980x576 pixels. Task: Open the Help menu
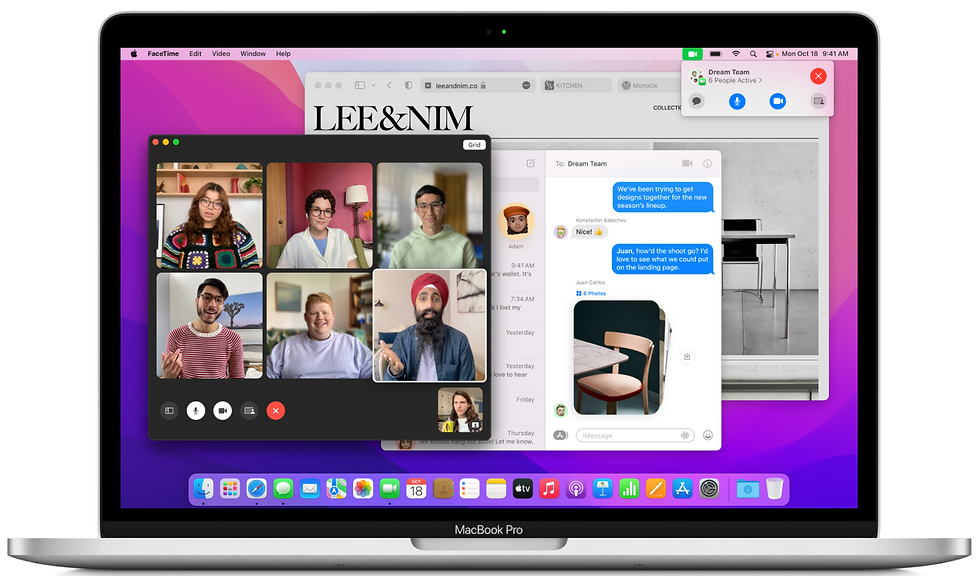click(283, 54)
